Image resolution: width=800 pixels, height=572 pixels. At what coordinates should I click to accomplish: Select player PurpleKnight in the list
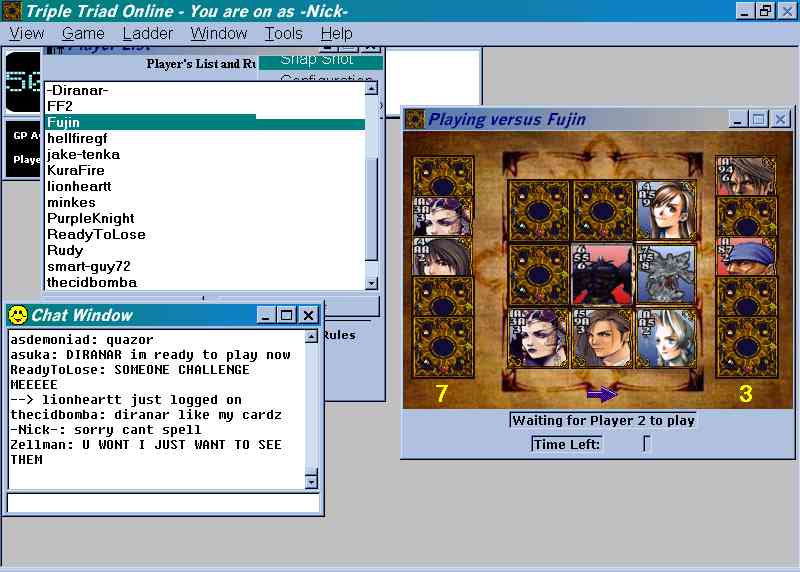pos(205,218)
